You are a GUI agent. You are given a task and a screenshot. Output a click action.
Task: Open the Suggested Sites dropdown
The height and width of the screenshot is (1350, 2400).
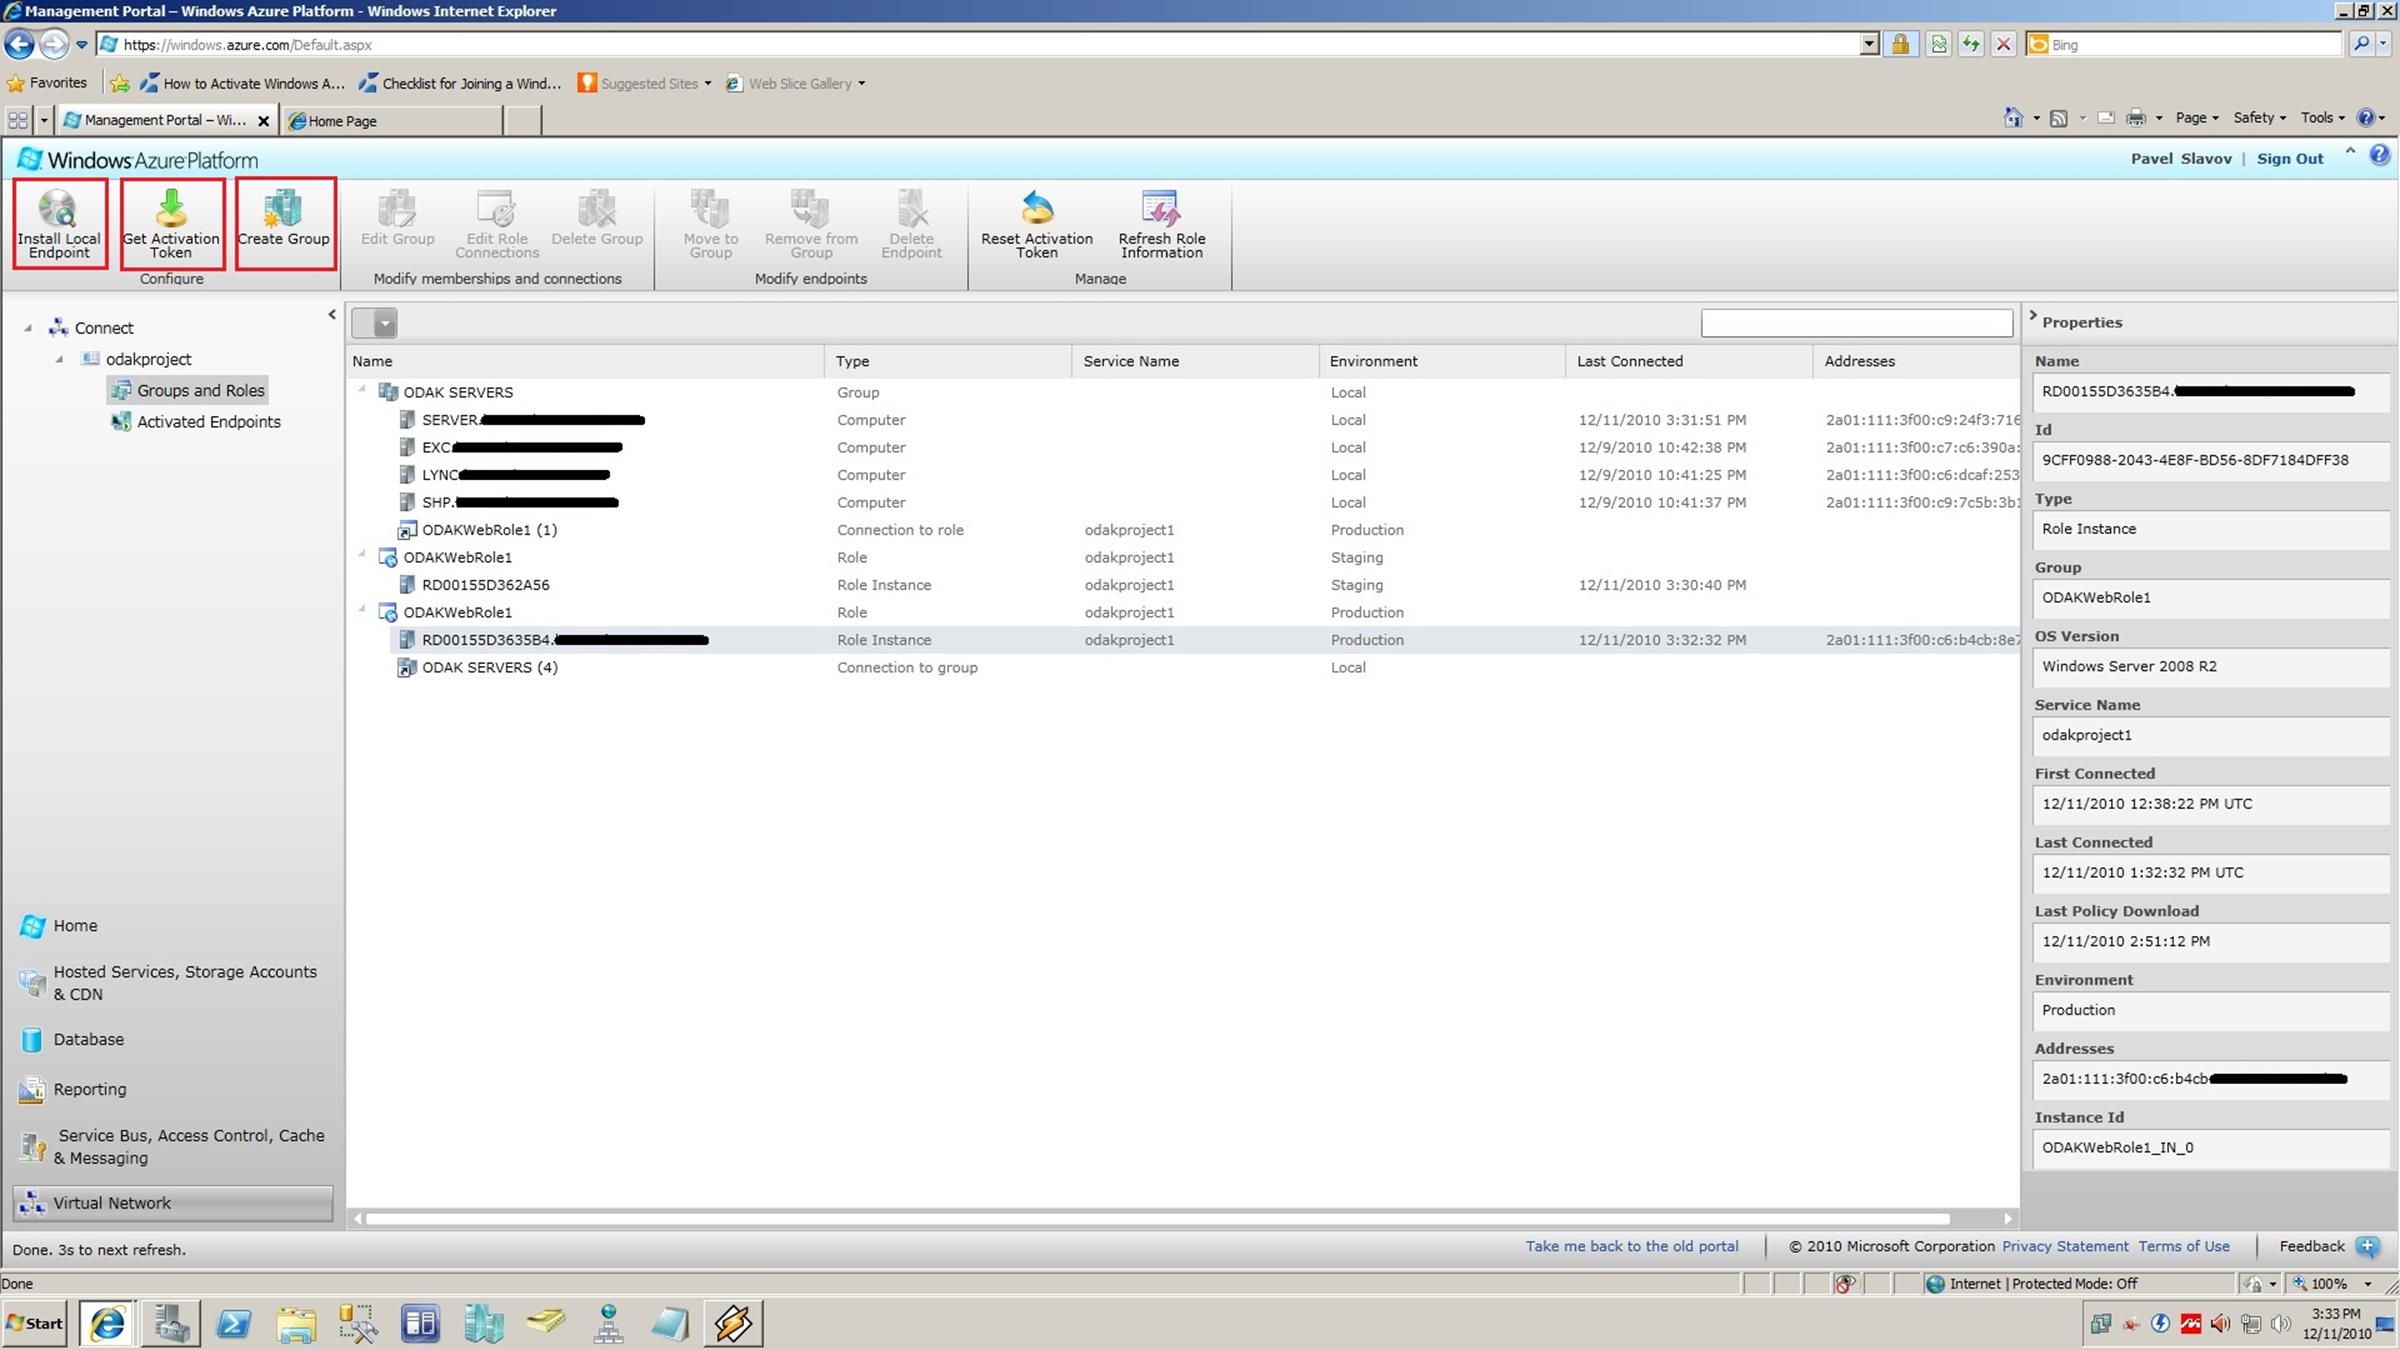[708, 84]
